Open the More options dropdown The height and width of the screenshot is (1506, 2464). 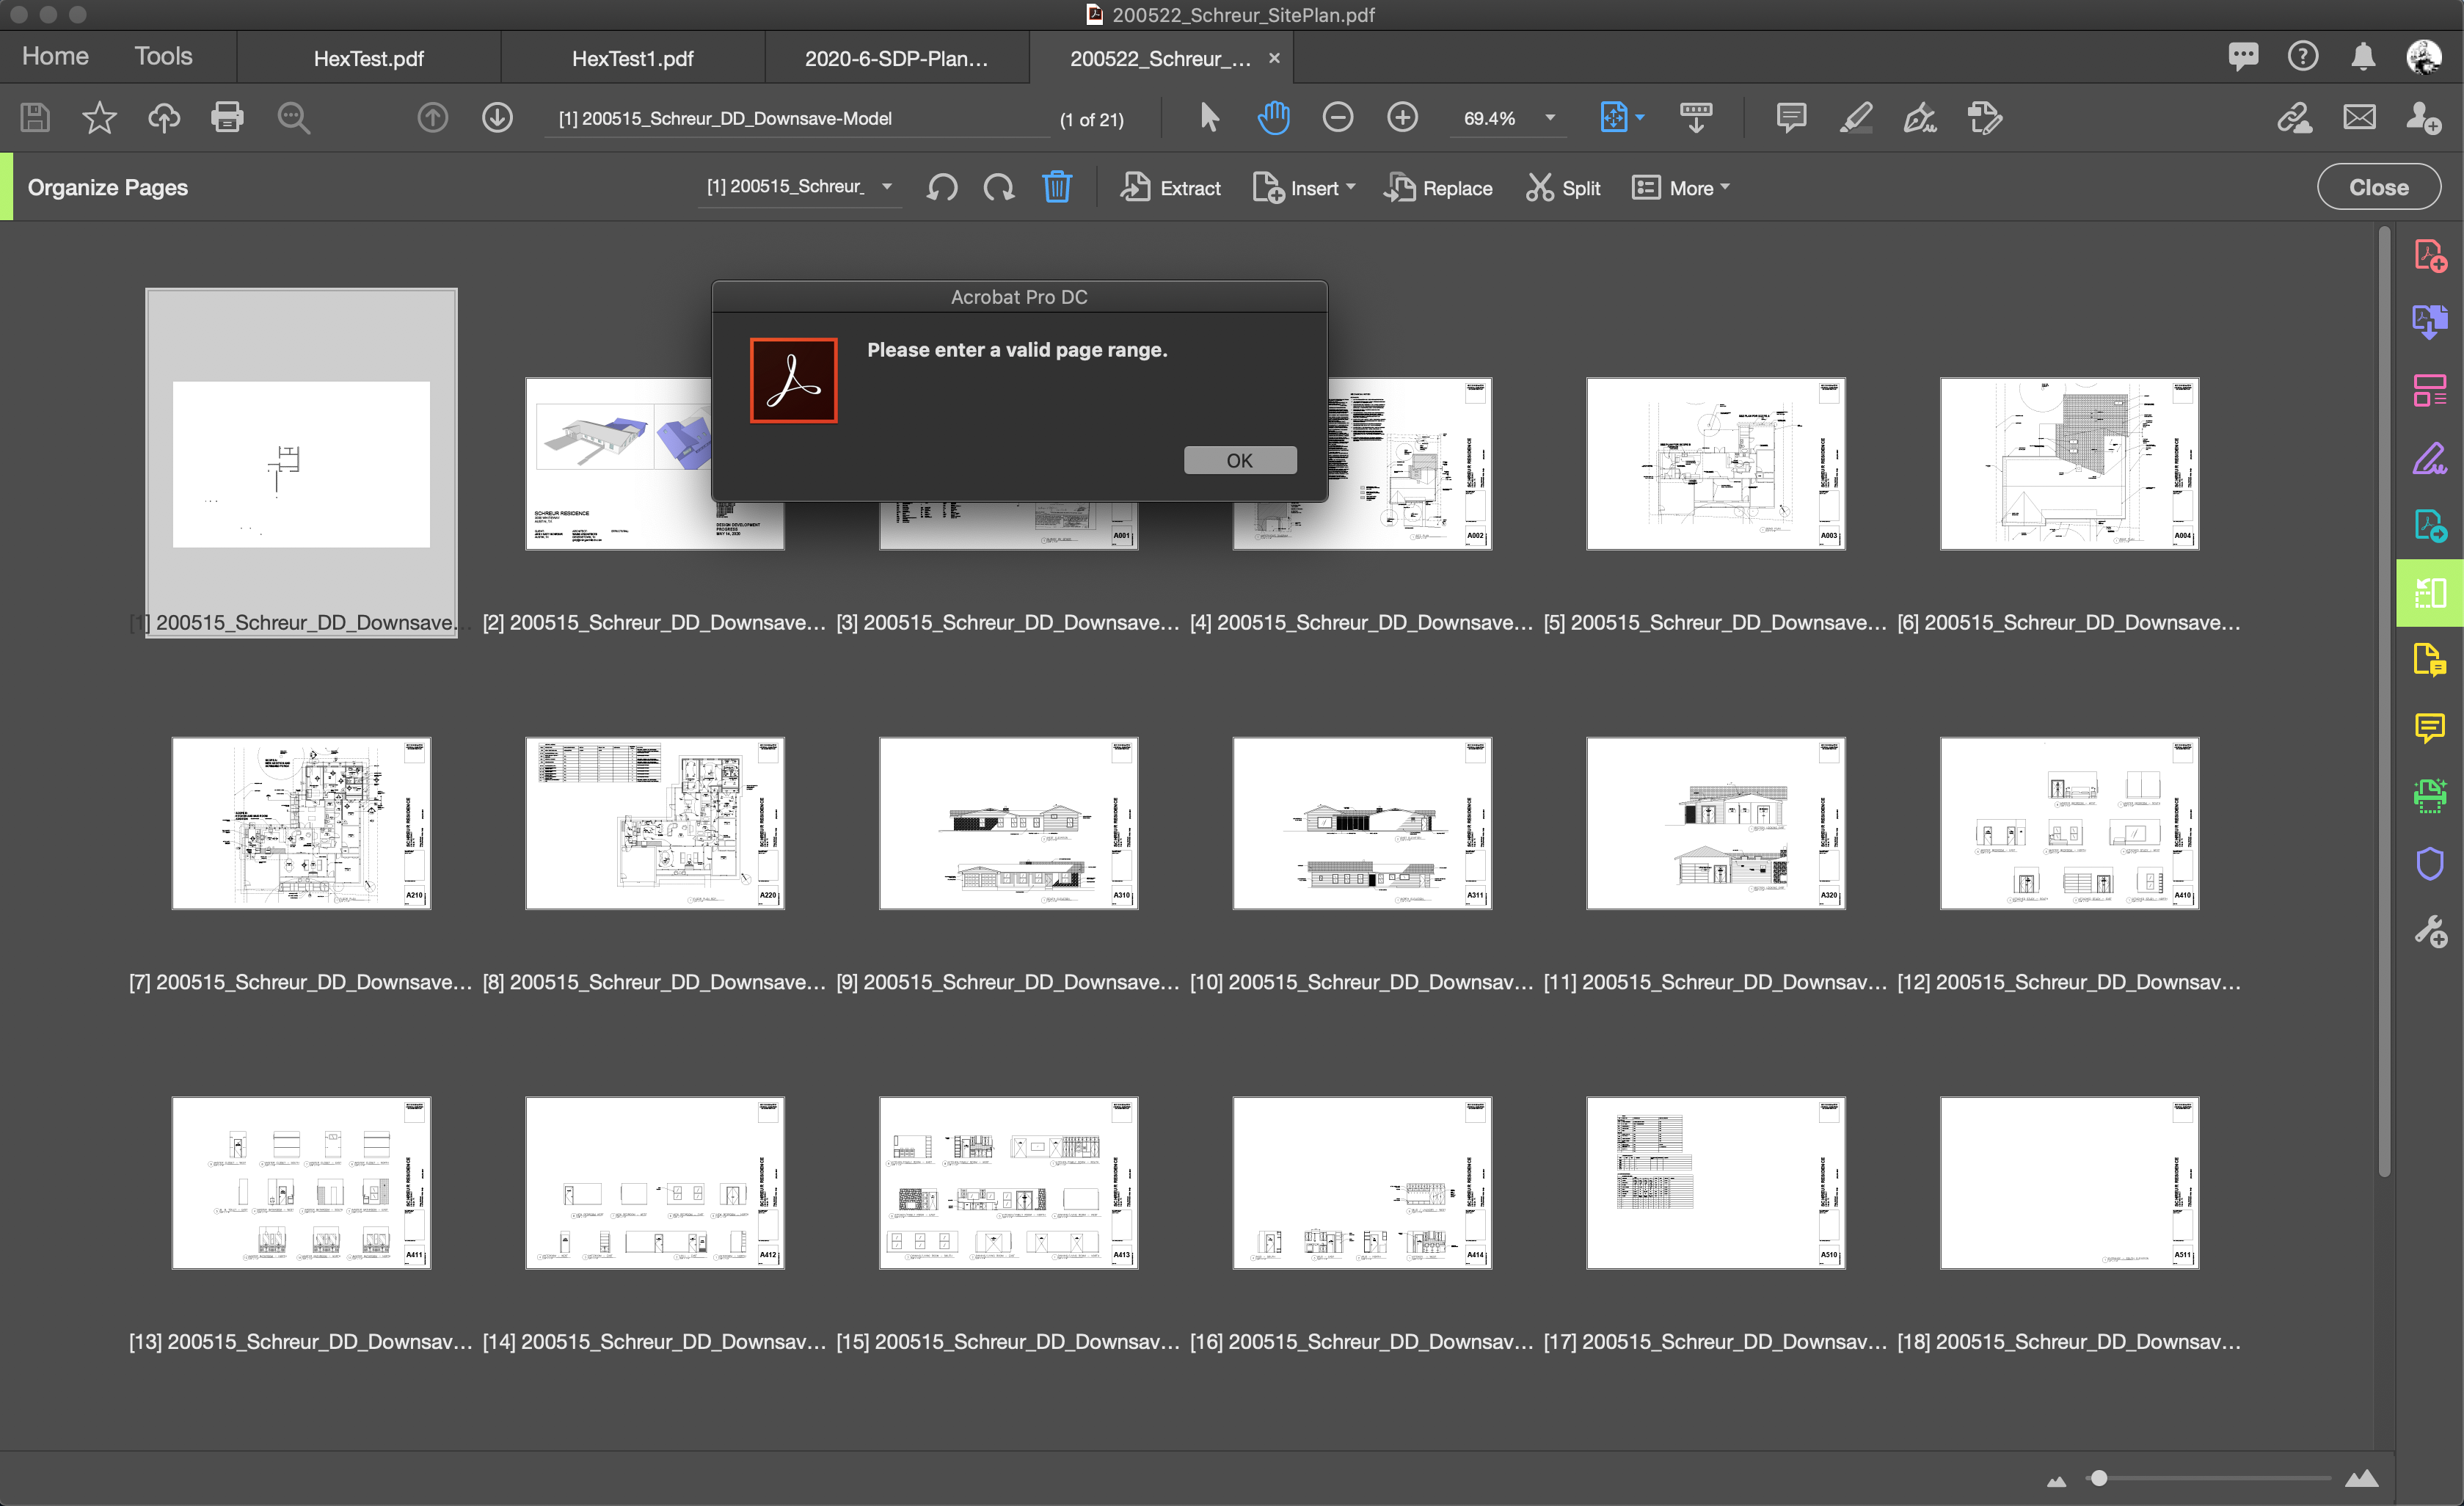(x=1680, y=188)
